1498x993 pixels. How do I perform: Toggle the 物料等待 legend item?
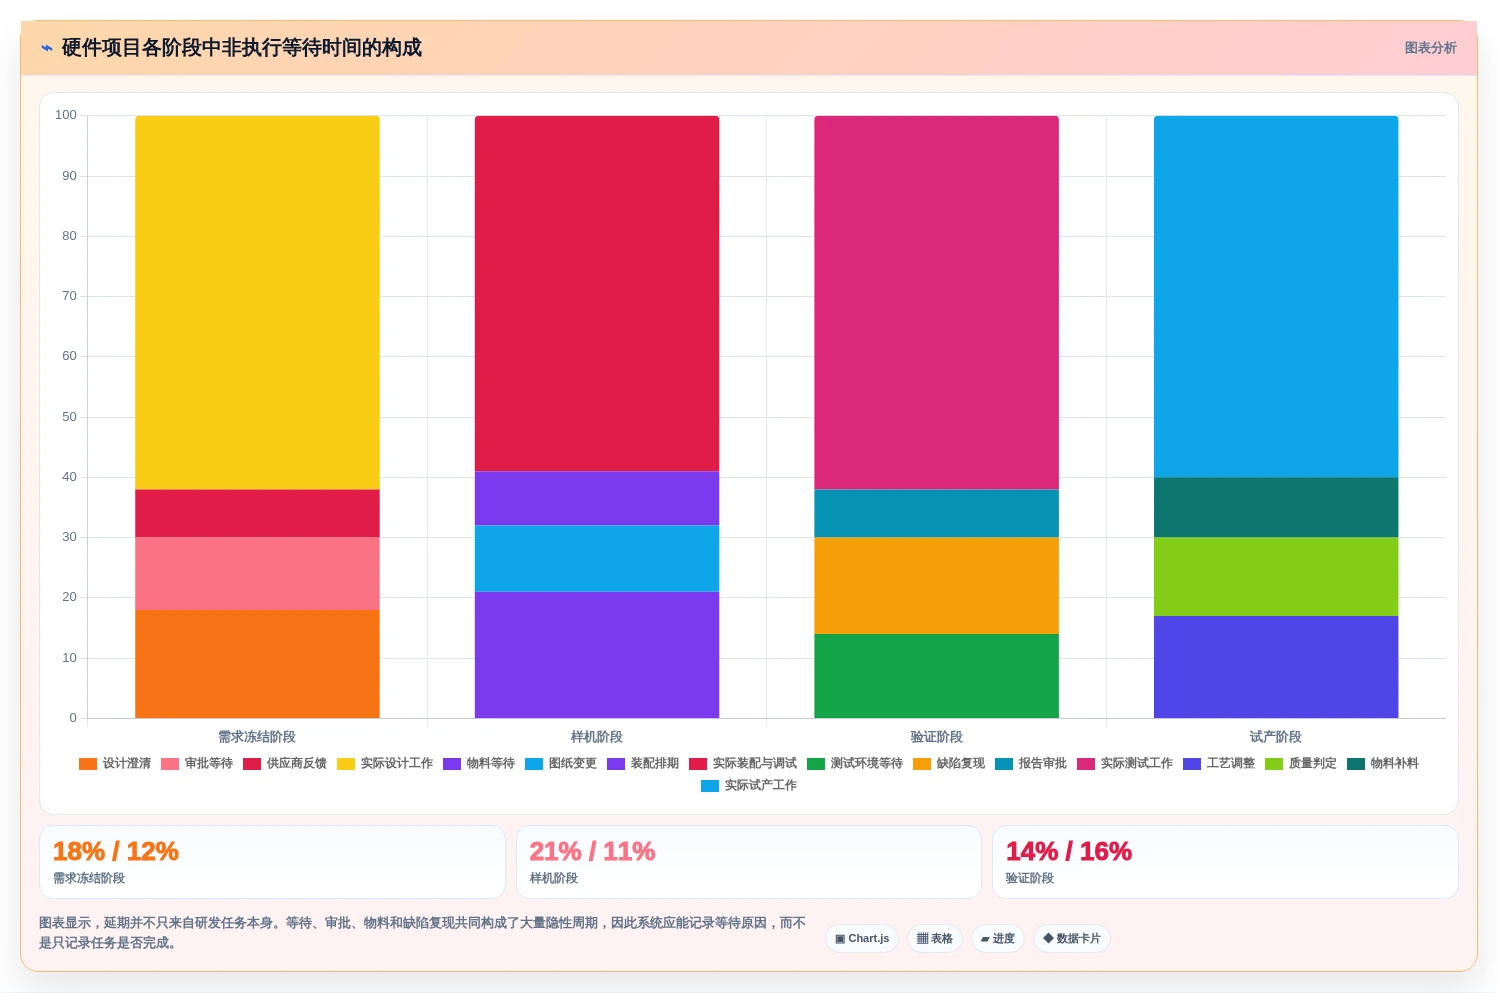point(479,764)
